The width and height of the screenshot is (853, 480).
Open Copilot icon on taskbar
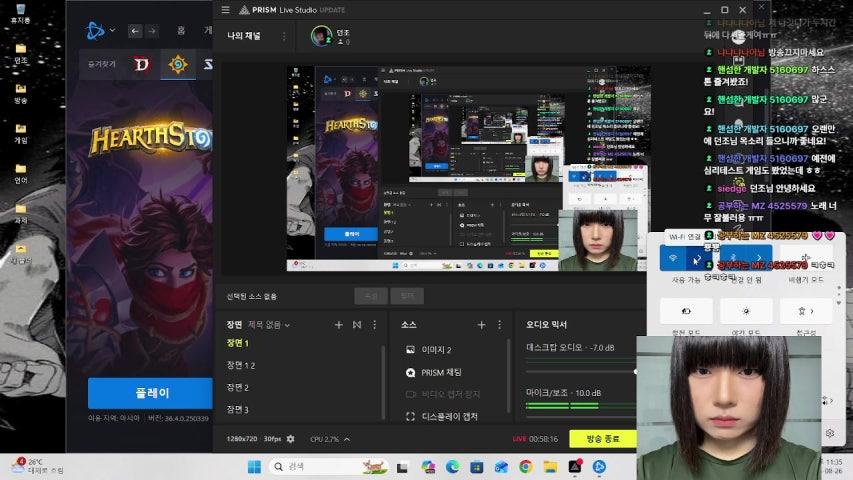coord(428,467)
